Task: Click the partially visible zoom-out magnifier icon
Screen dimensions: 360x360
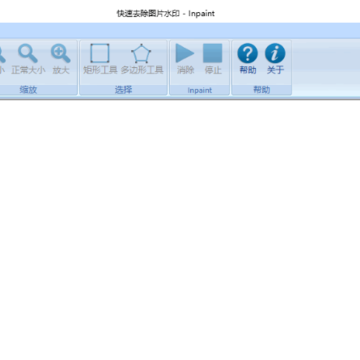Action: pyautogui.click(x=2, y=53)
